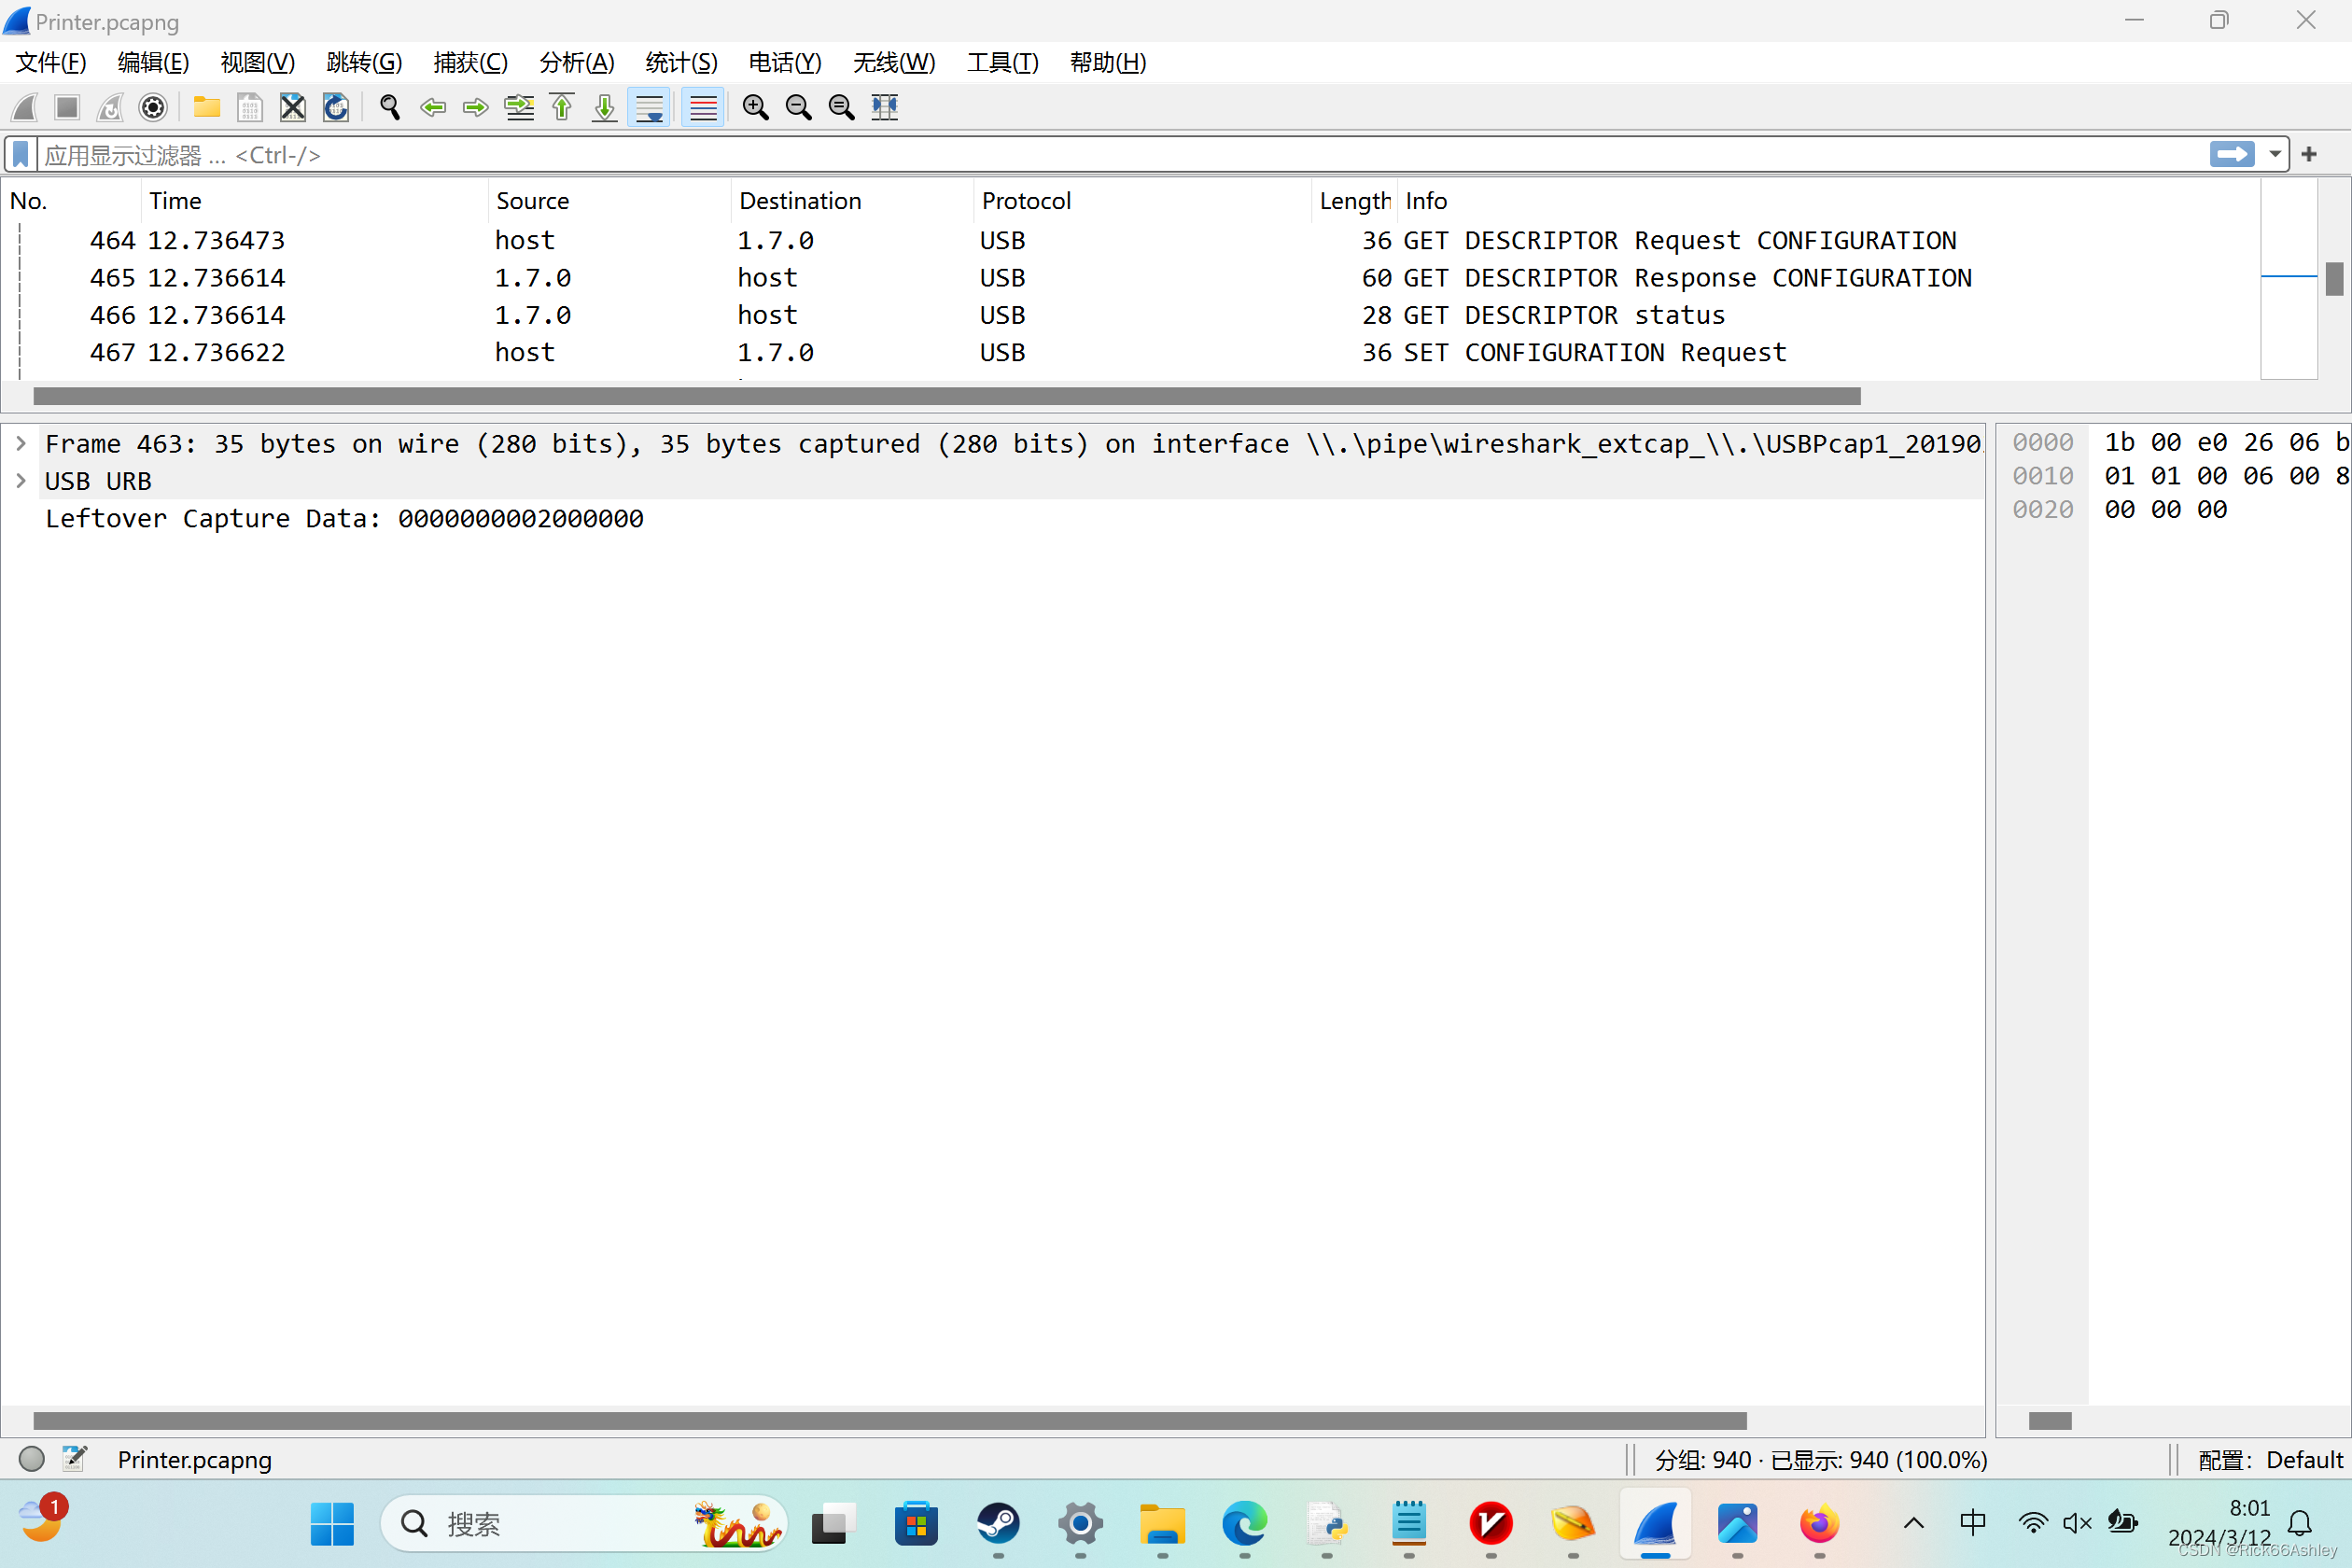Click into the display filter input field
The width and height of the screenshot is (2352, 1568).
coord(1100,155)
